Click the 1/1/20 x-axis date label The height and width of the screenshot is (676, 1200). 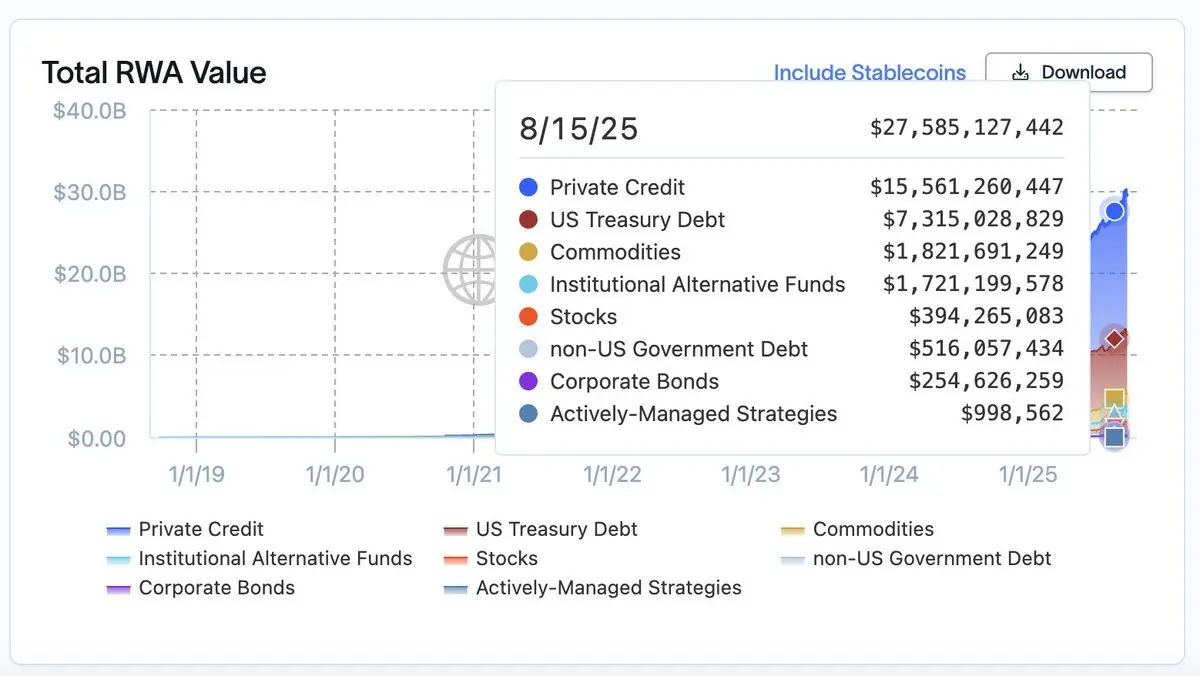[335, 475]
